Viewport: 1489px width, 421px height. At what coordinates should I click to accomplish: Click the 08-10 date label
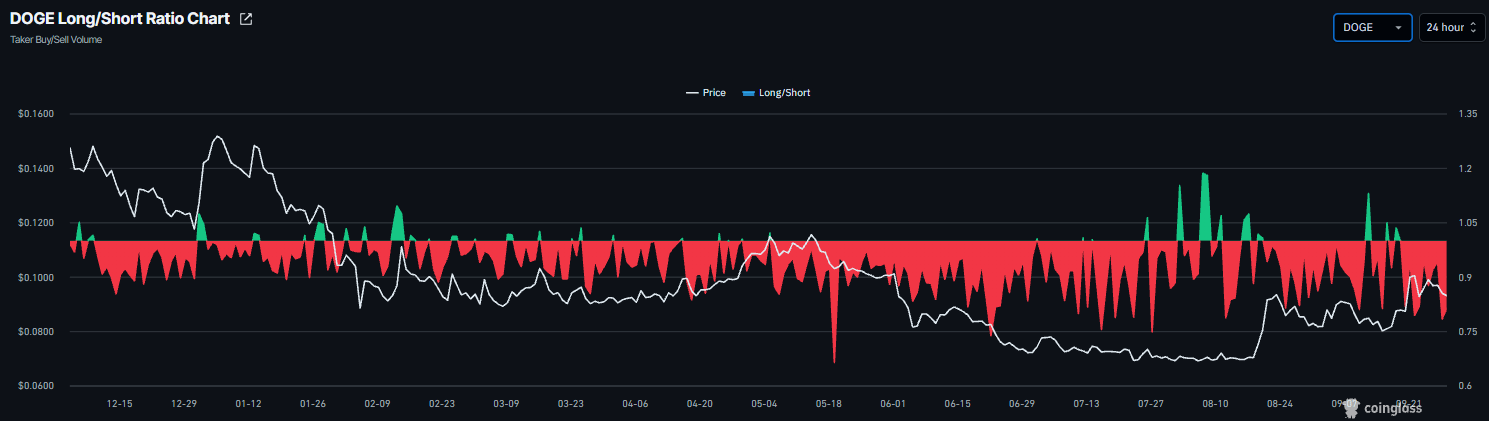(1215, 404)
